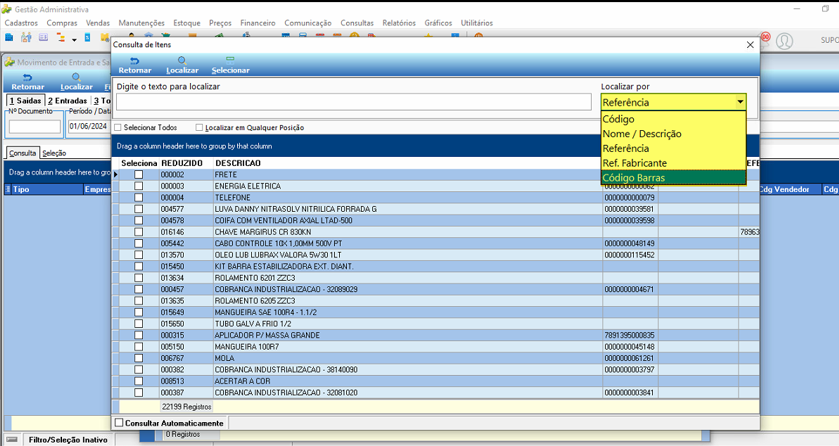Sort by DESCRICAO column header

pos(408,163)
